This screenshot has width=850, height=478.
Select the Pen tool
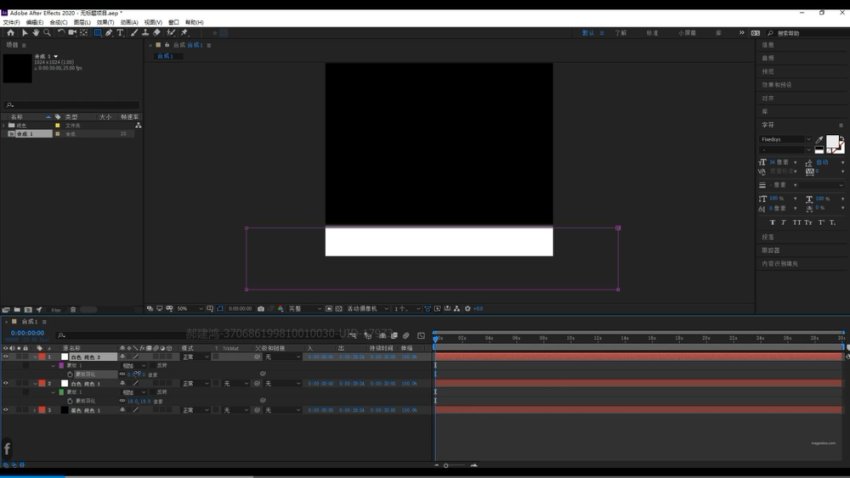[x=109, y=33]
